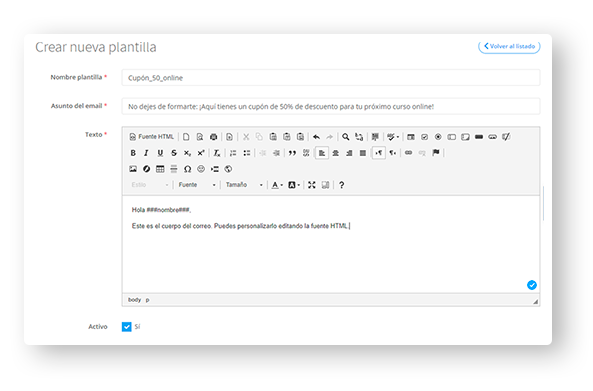This screenshot has width=593, height=391.
Task: Open the Replace icon
Action: (x=359, y=137)
